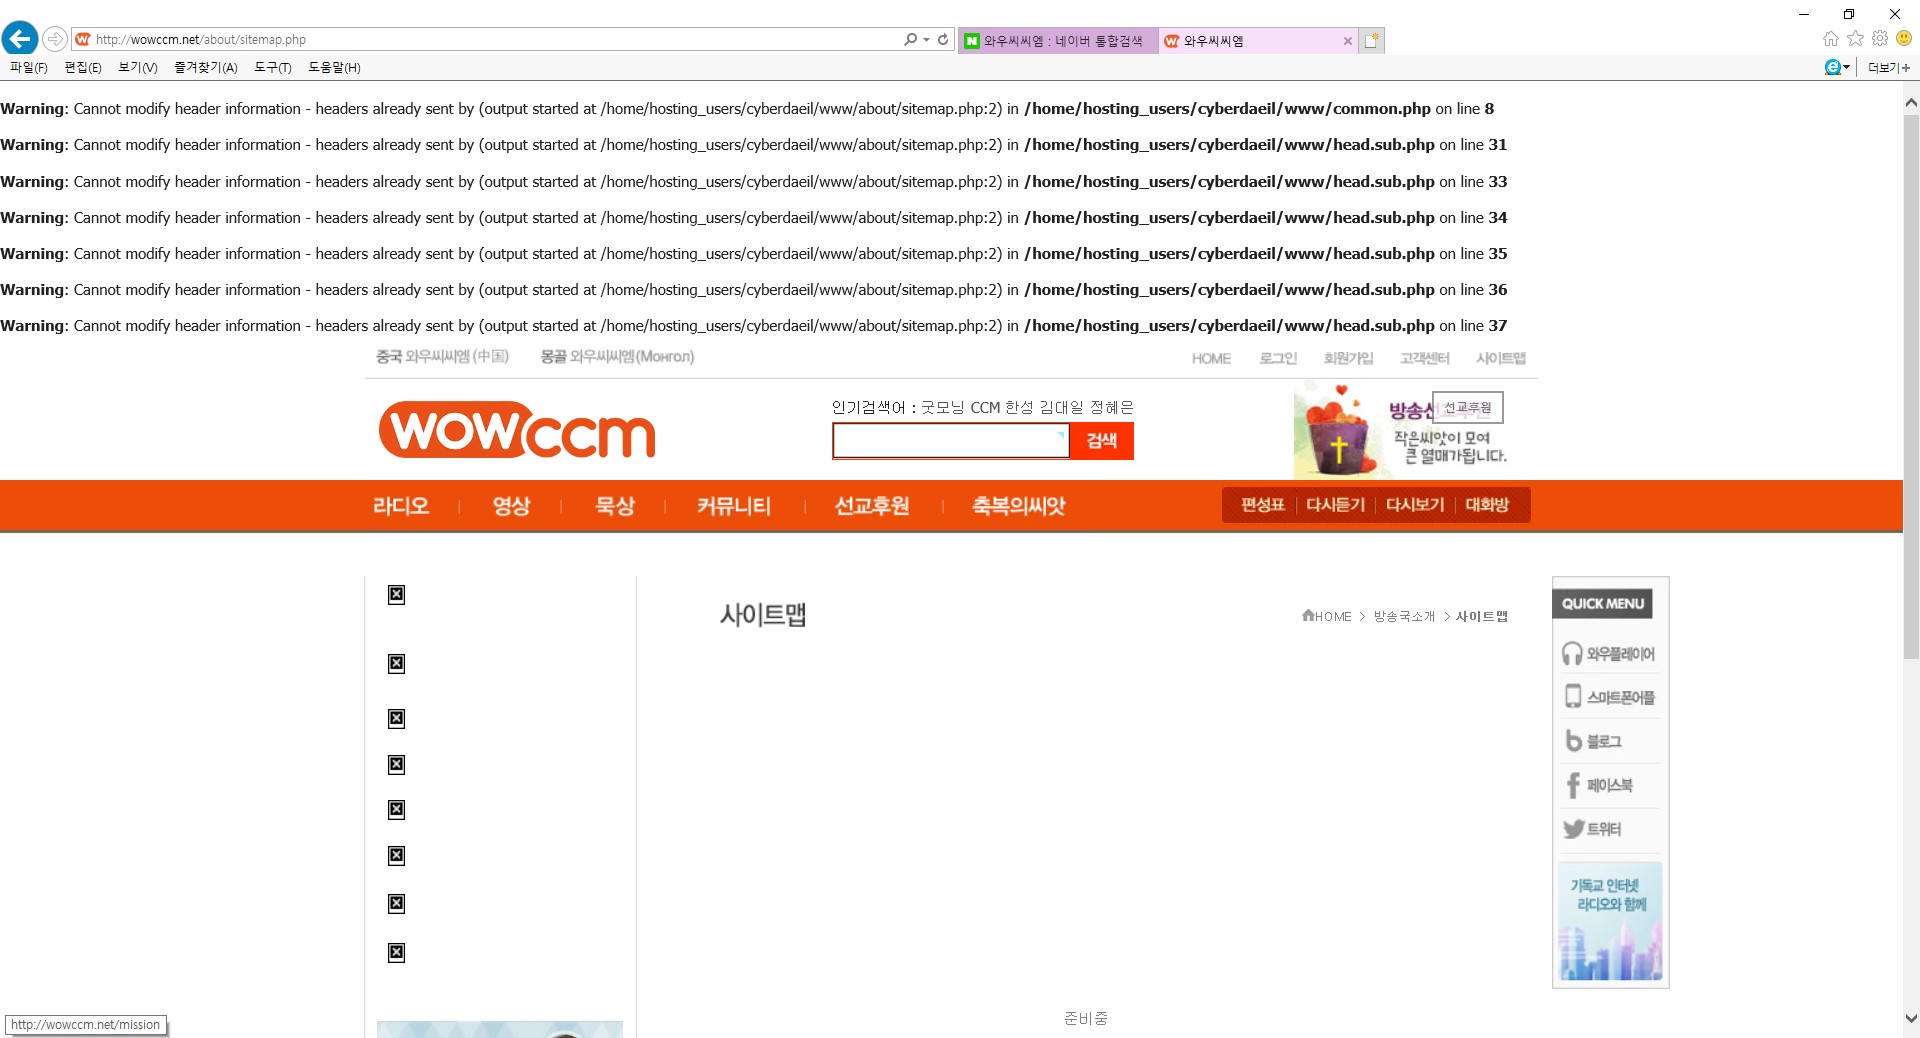Click the 로그인 link at top
The width and height of the screenshot is (1920, 1038).
coord(1277,359)
